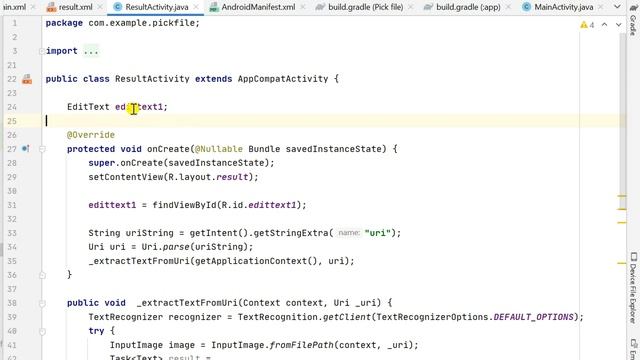This screenshot has width=640, height=360.
Task: Close the AndroidManifest.xml tab
Action: 302,7
